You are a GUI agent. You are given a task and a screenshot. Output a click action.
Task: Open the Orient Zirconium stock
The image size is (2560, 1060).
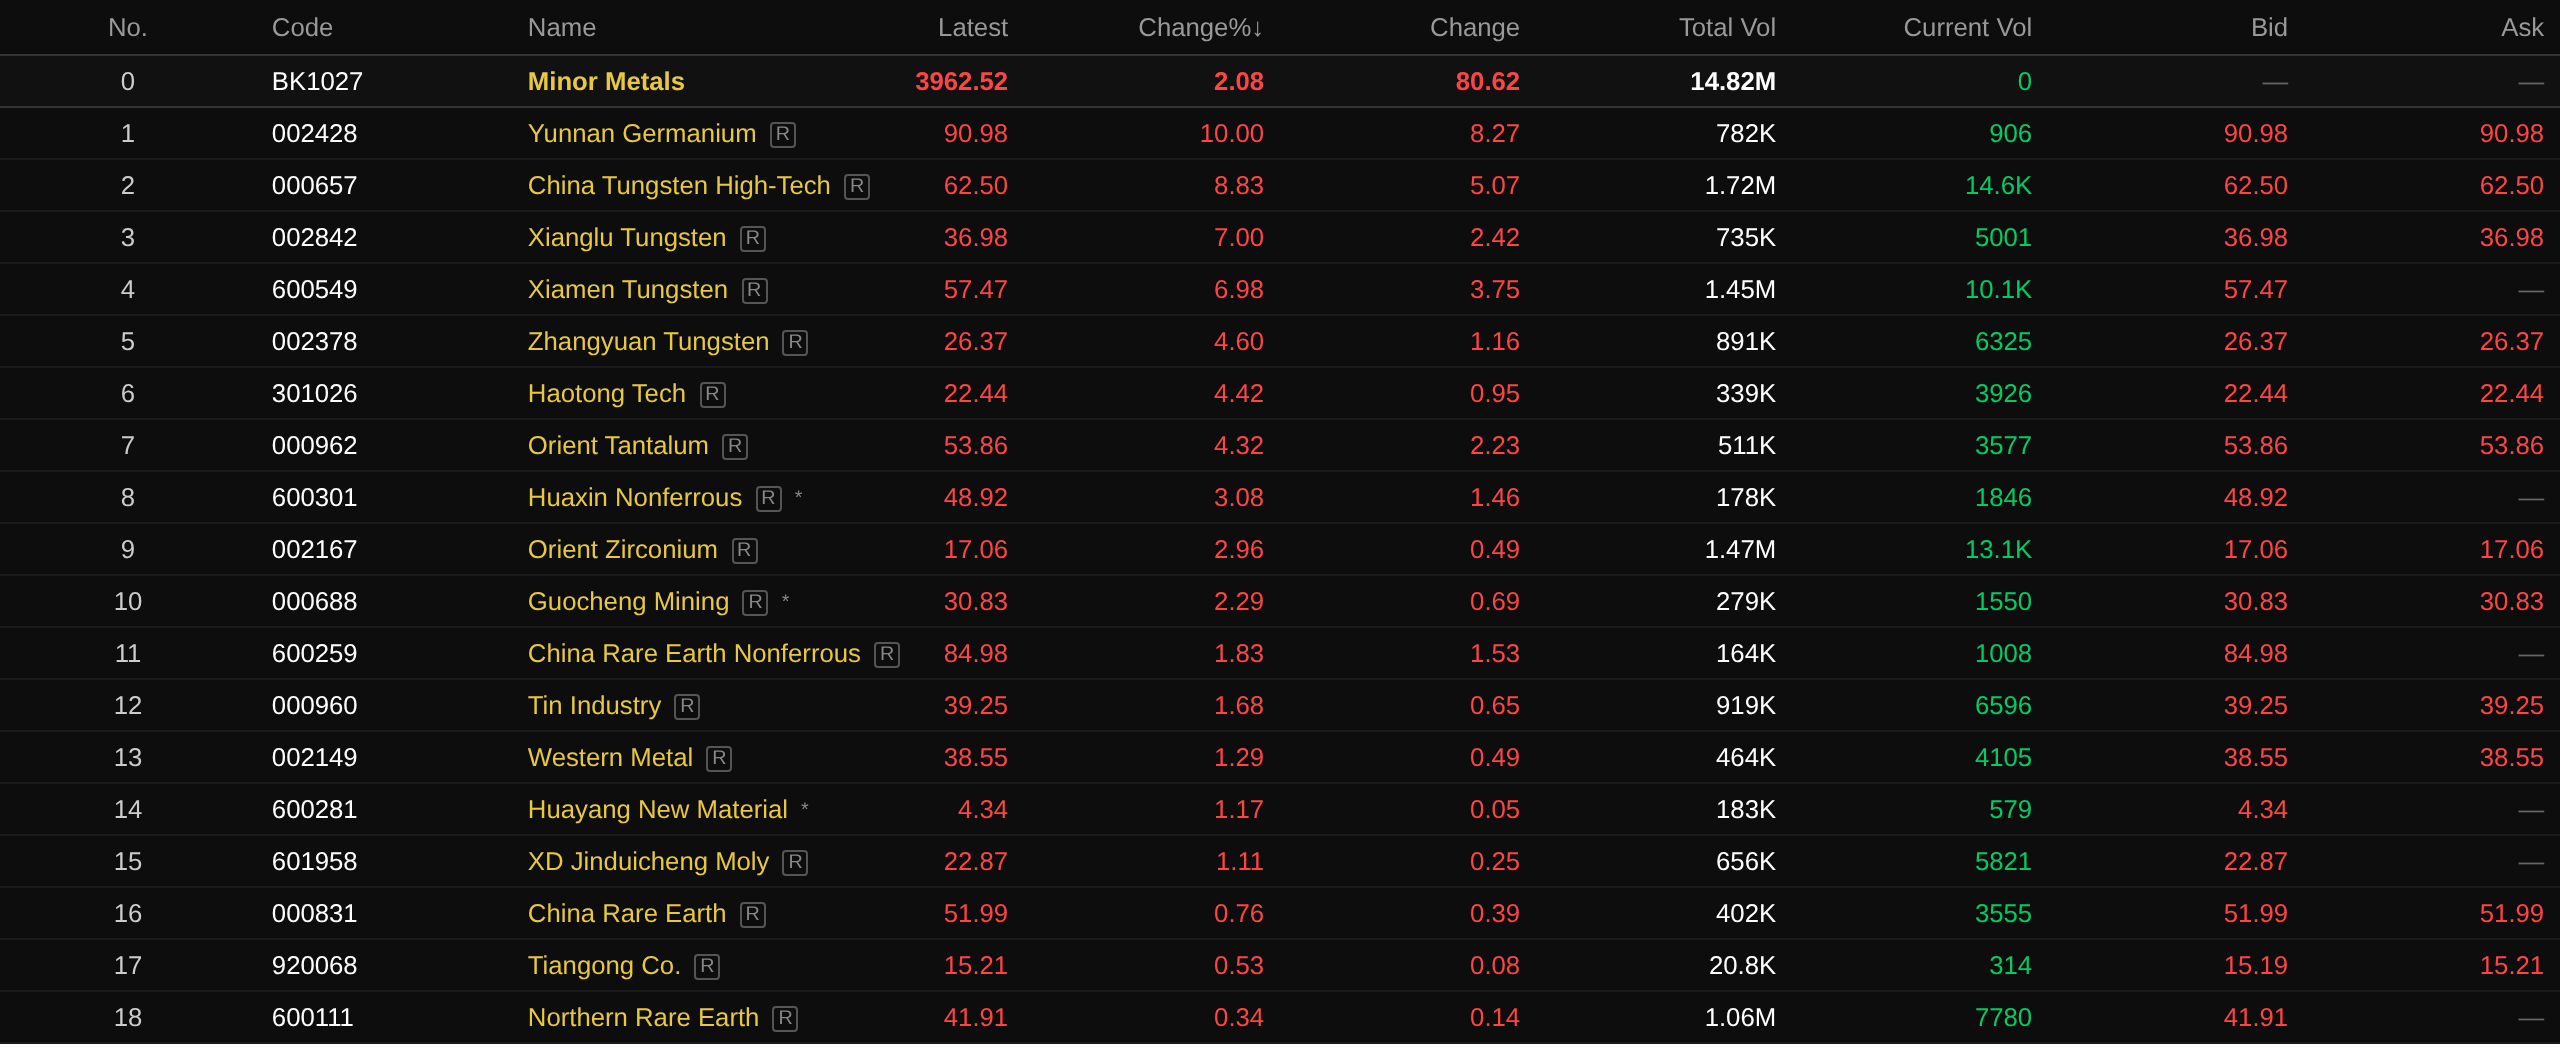coord(623,549)
